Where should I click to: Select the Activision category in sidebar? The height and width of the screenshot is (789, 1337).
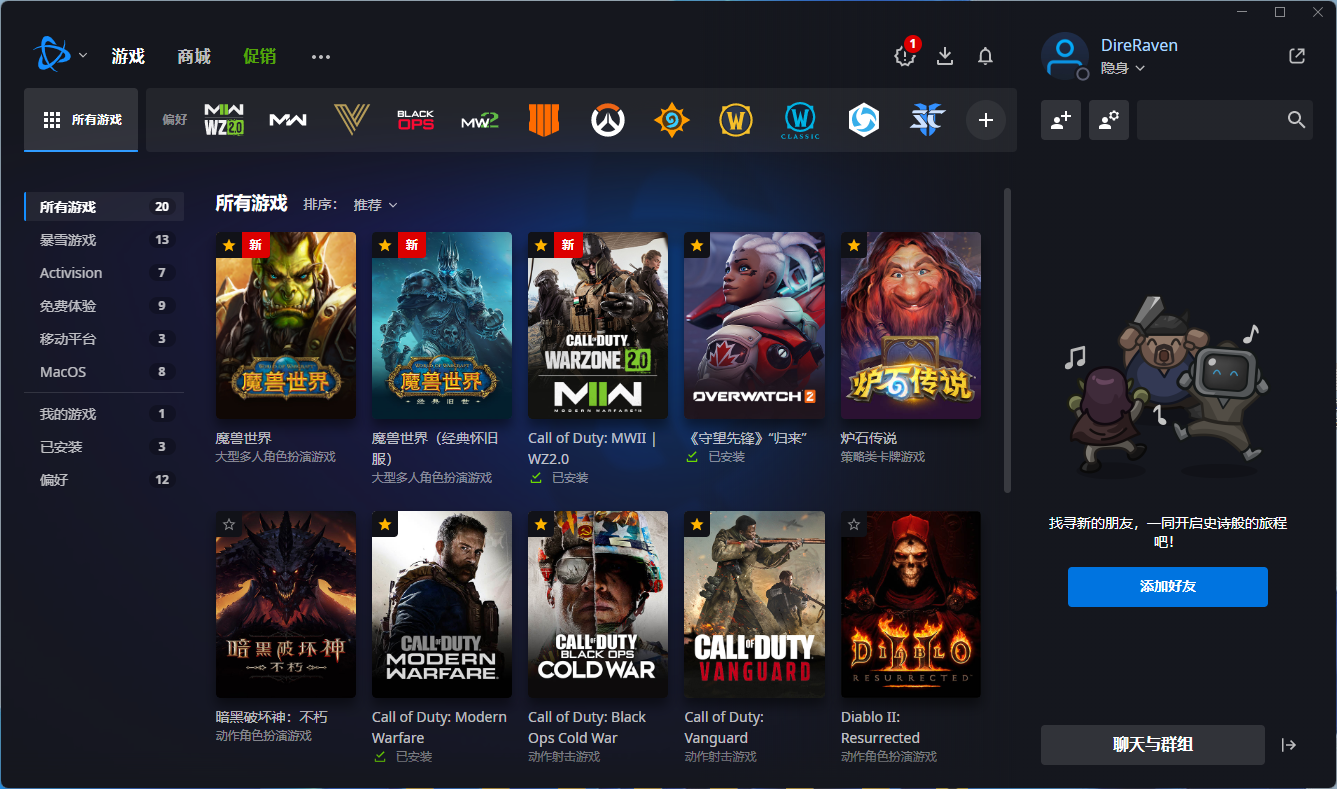pyautogui.click(x=71, y=273)
